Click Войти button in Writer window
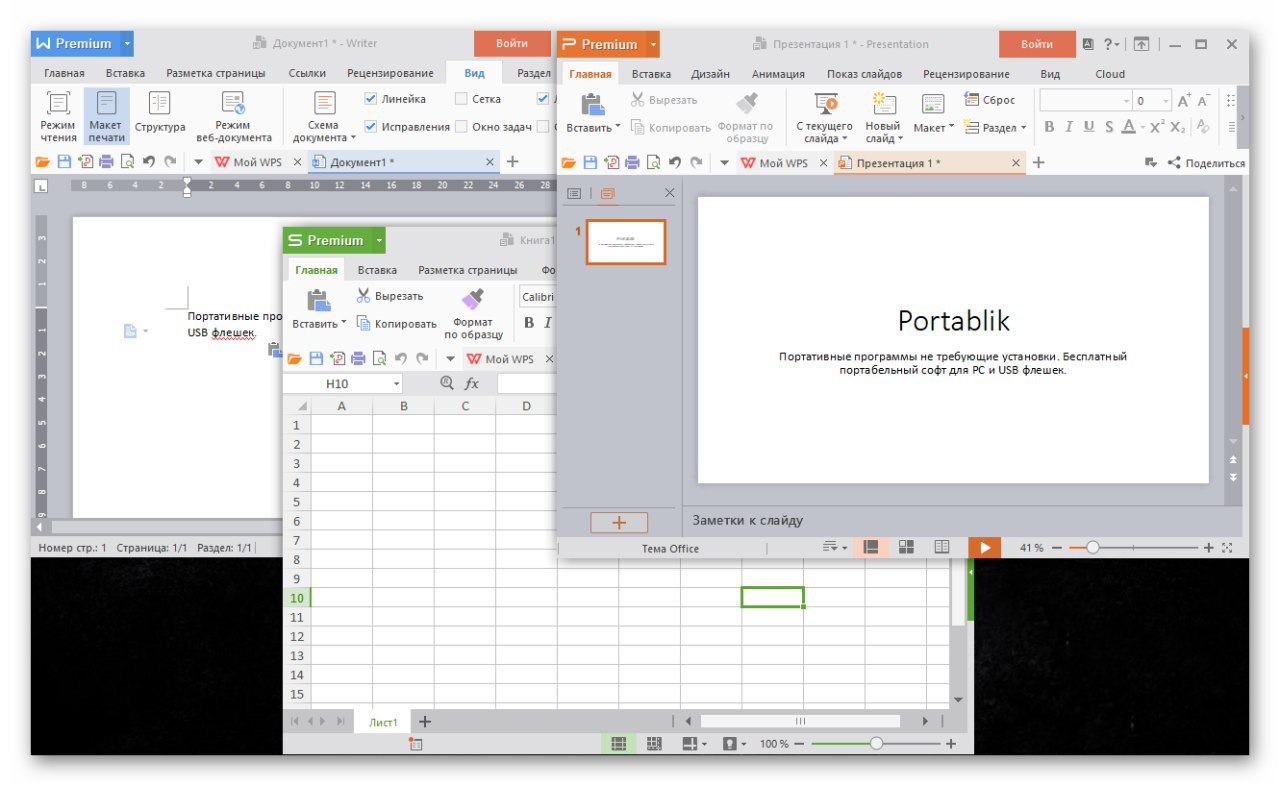1280x786 pixels. pos(511,44)
